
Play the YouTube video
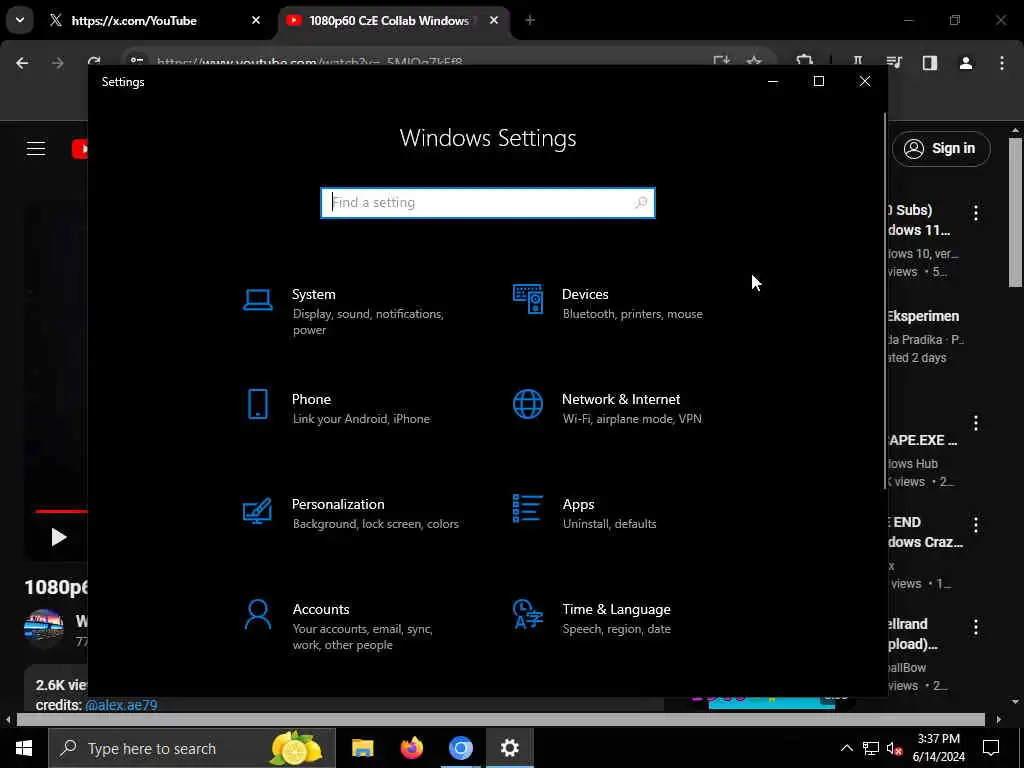(59, 537)
